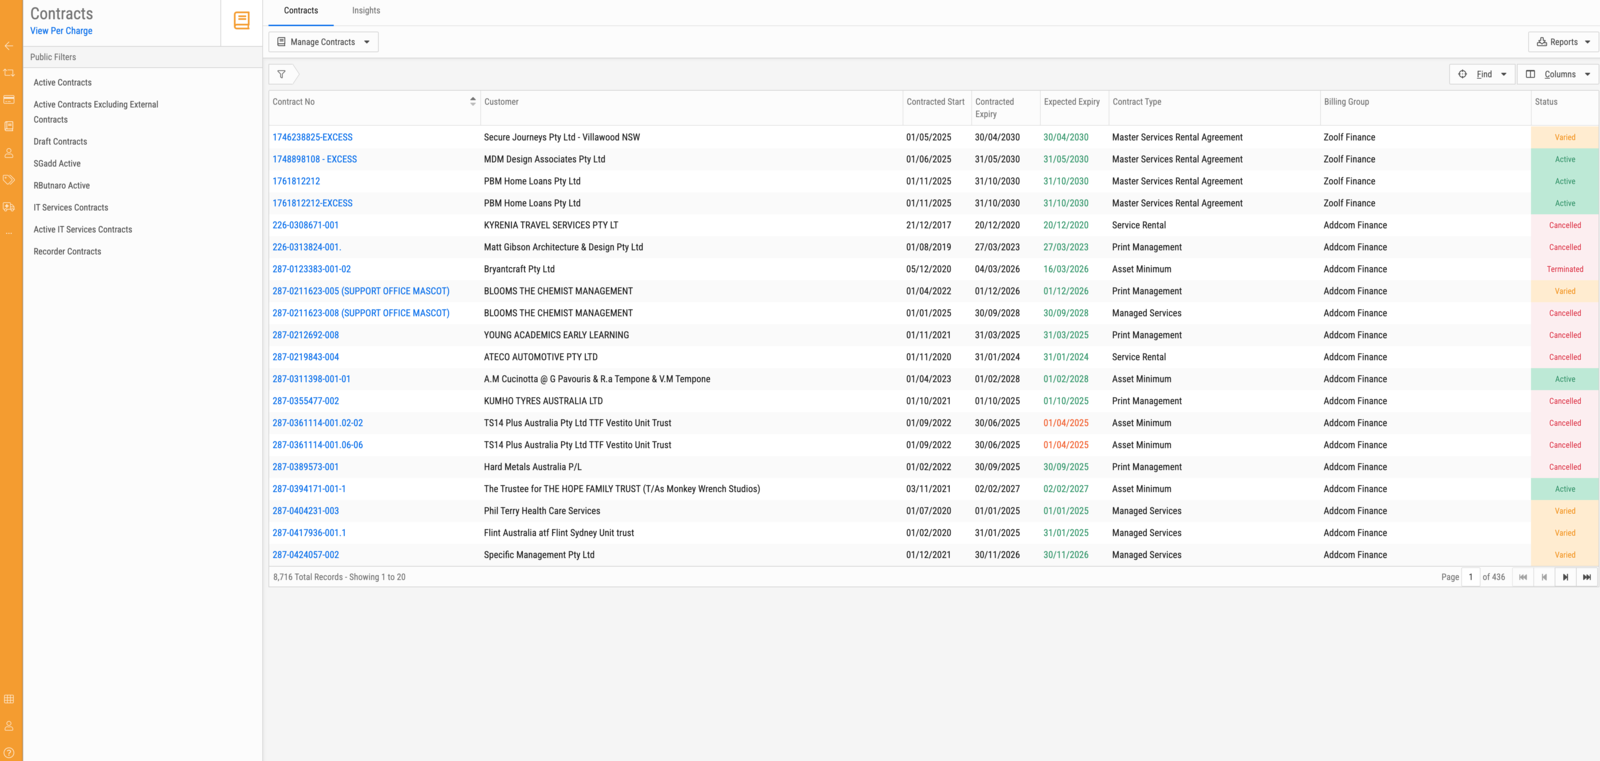The height and width of the screenshot is (761, 1600).
Task: Click the Terminated status for Bryantcraft Pty Ltd
Action: [x=1565, y=269]
